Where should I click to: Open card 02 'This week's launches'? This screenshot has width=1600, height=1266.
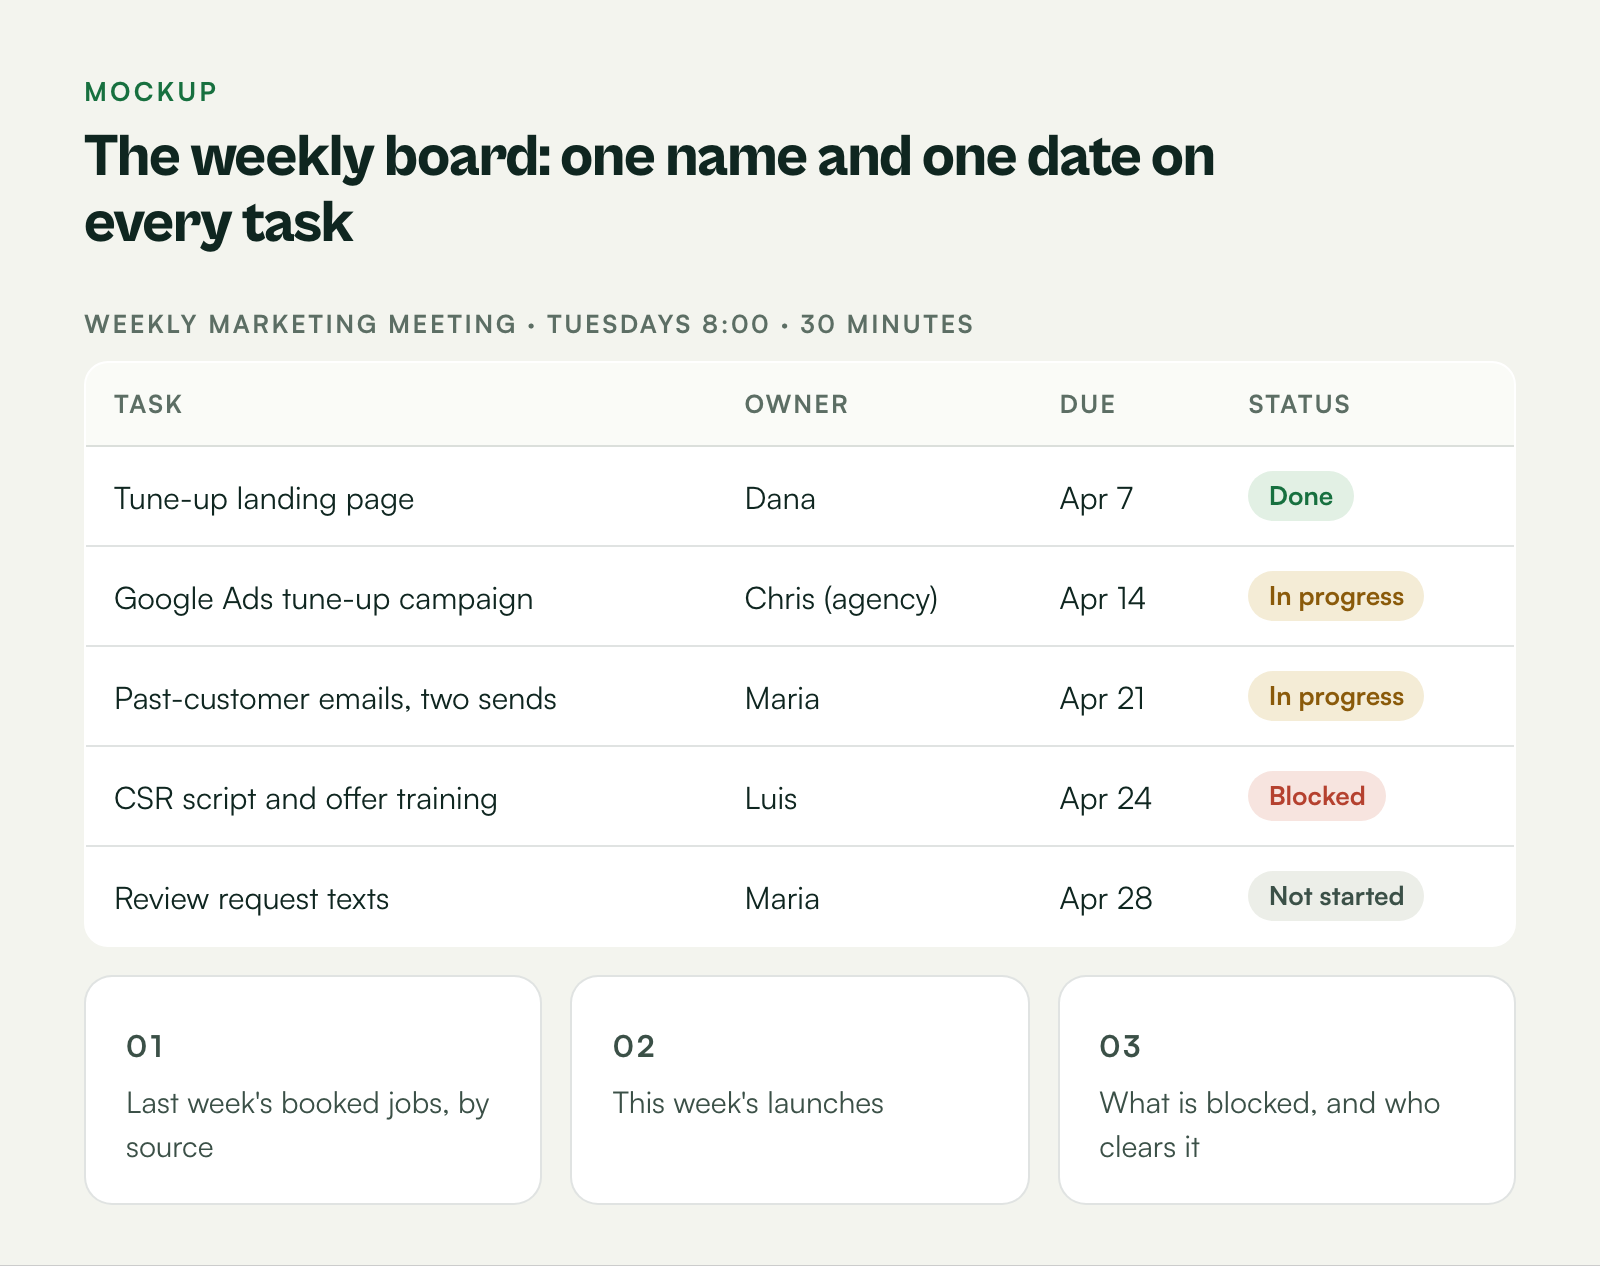pos(800,1090)
